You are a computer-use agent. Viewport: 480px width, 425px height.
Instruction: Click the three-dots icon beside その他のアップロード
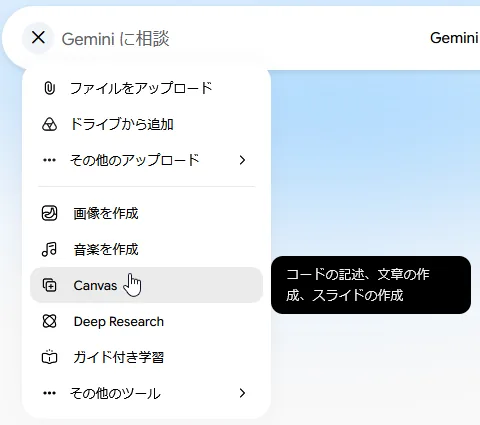point(49,160)
